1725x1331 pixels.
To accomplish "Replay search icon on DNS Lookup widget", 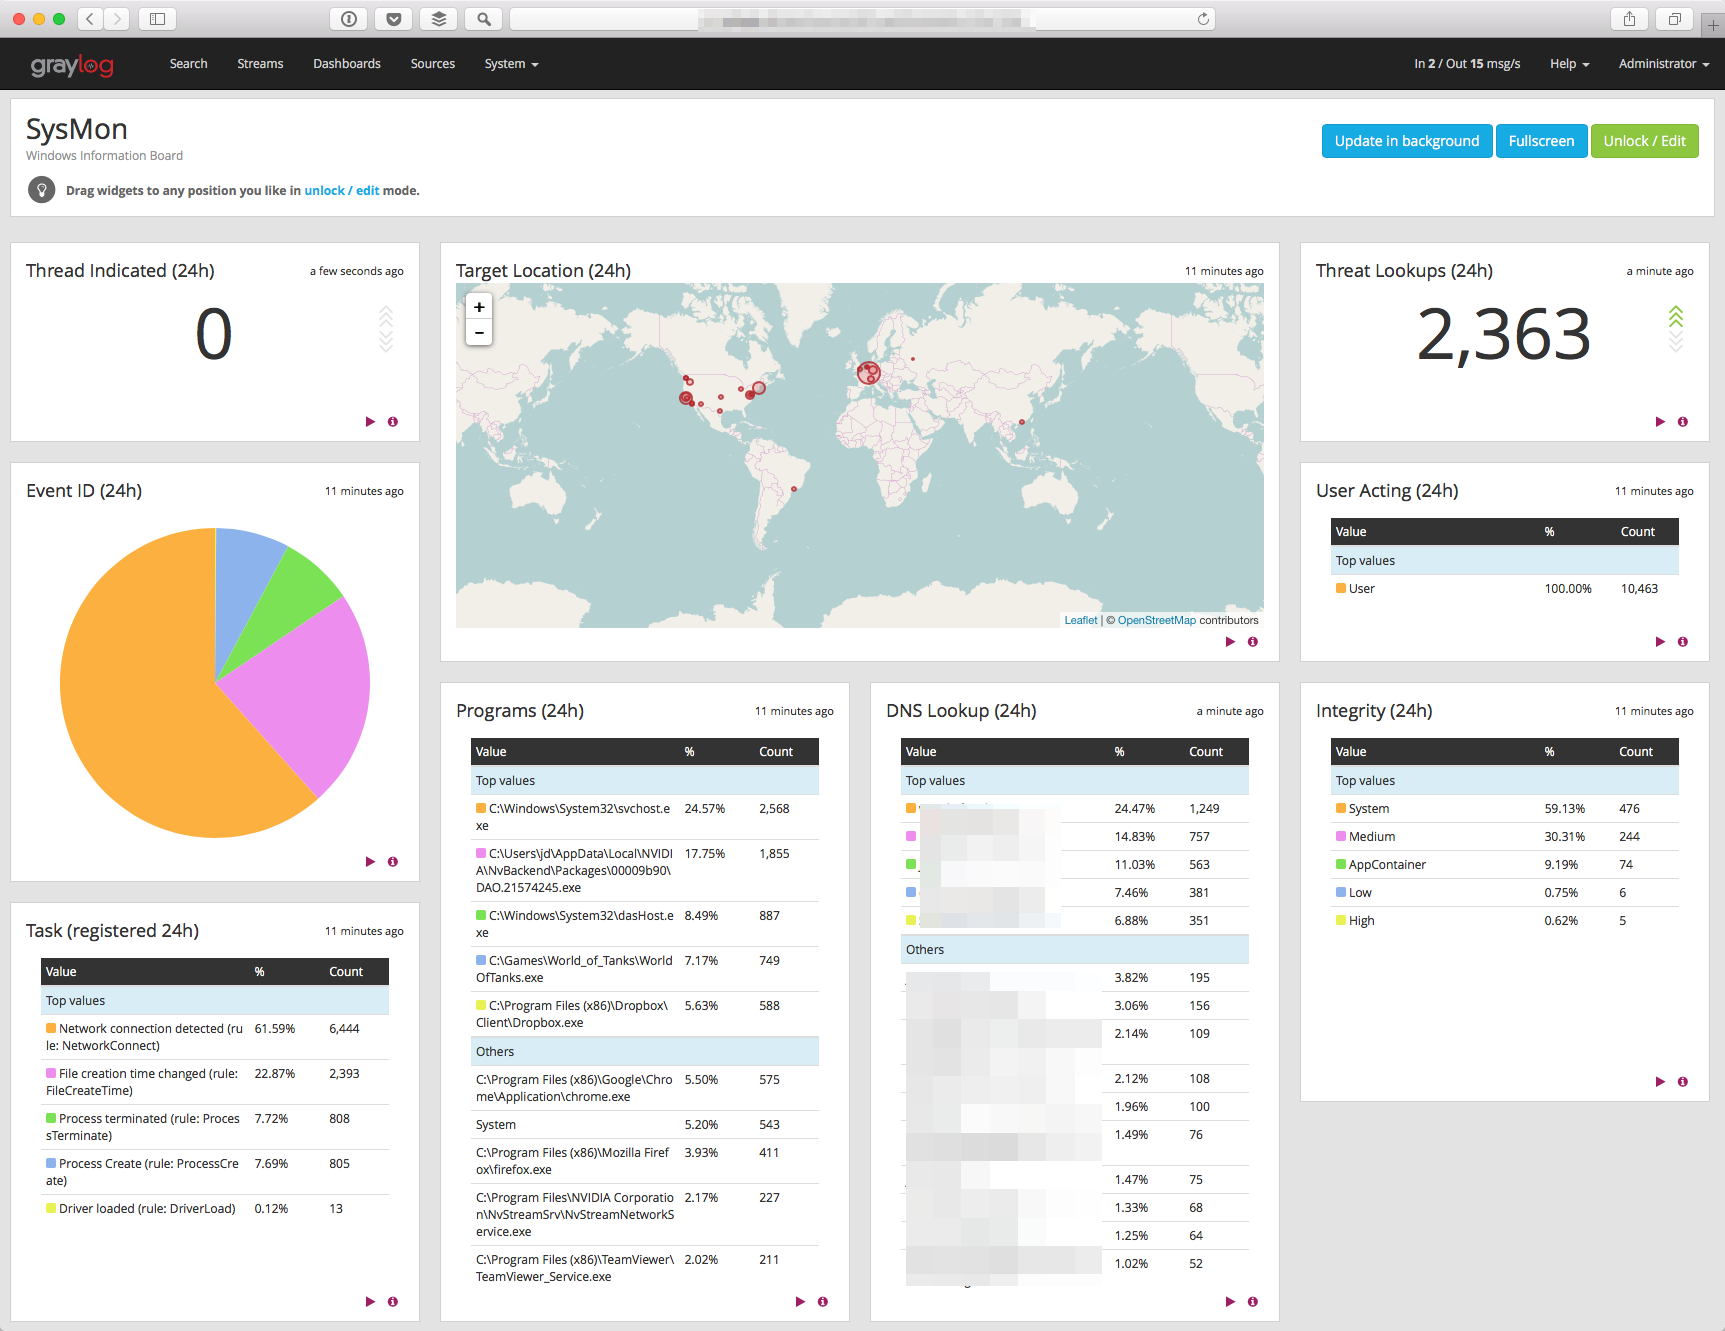I will coord(1230,1302).
